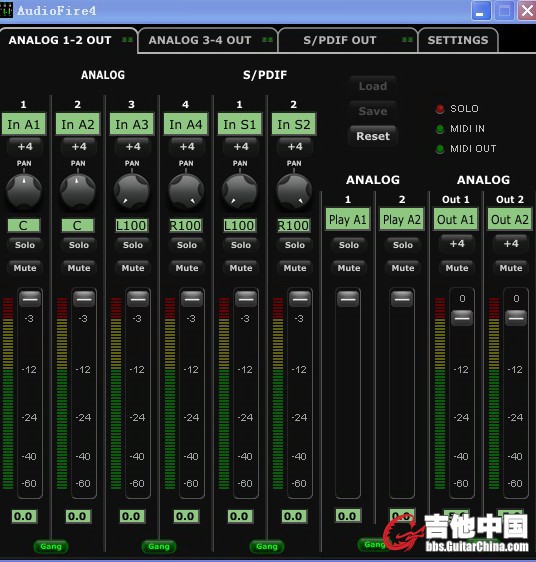Click the Reset button

click(x=373, y=136)
